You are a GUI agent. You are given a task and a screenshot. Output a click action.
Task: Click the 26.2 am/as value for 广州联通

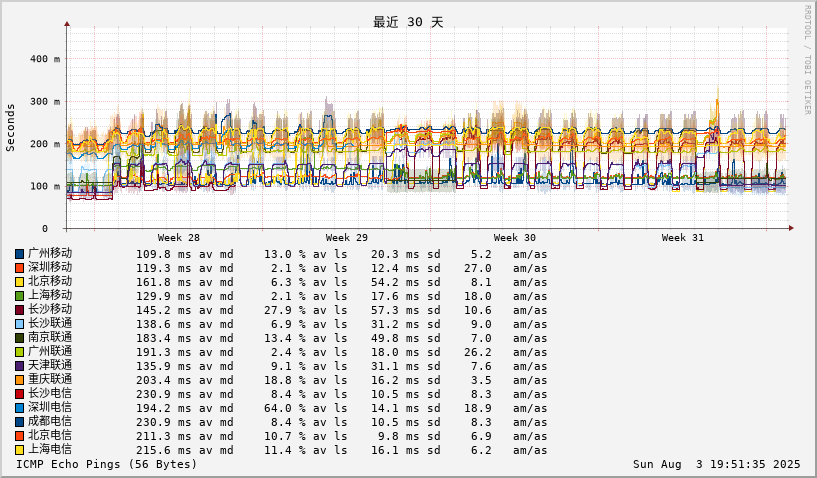coord(478,353)
